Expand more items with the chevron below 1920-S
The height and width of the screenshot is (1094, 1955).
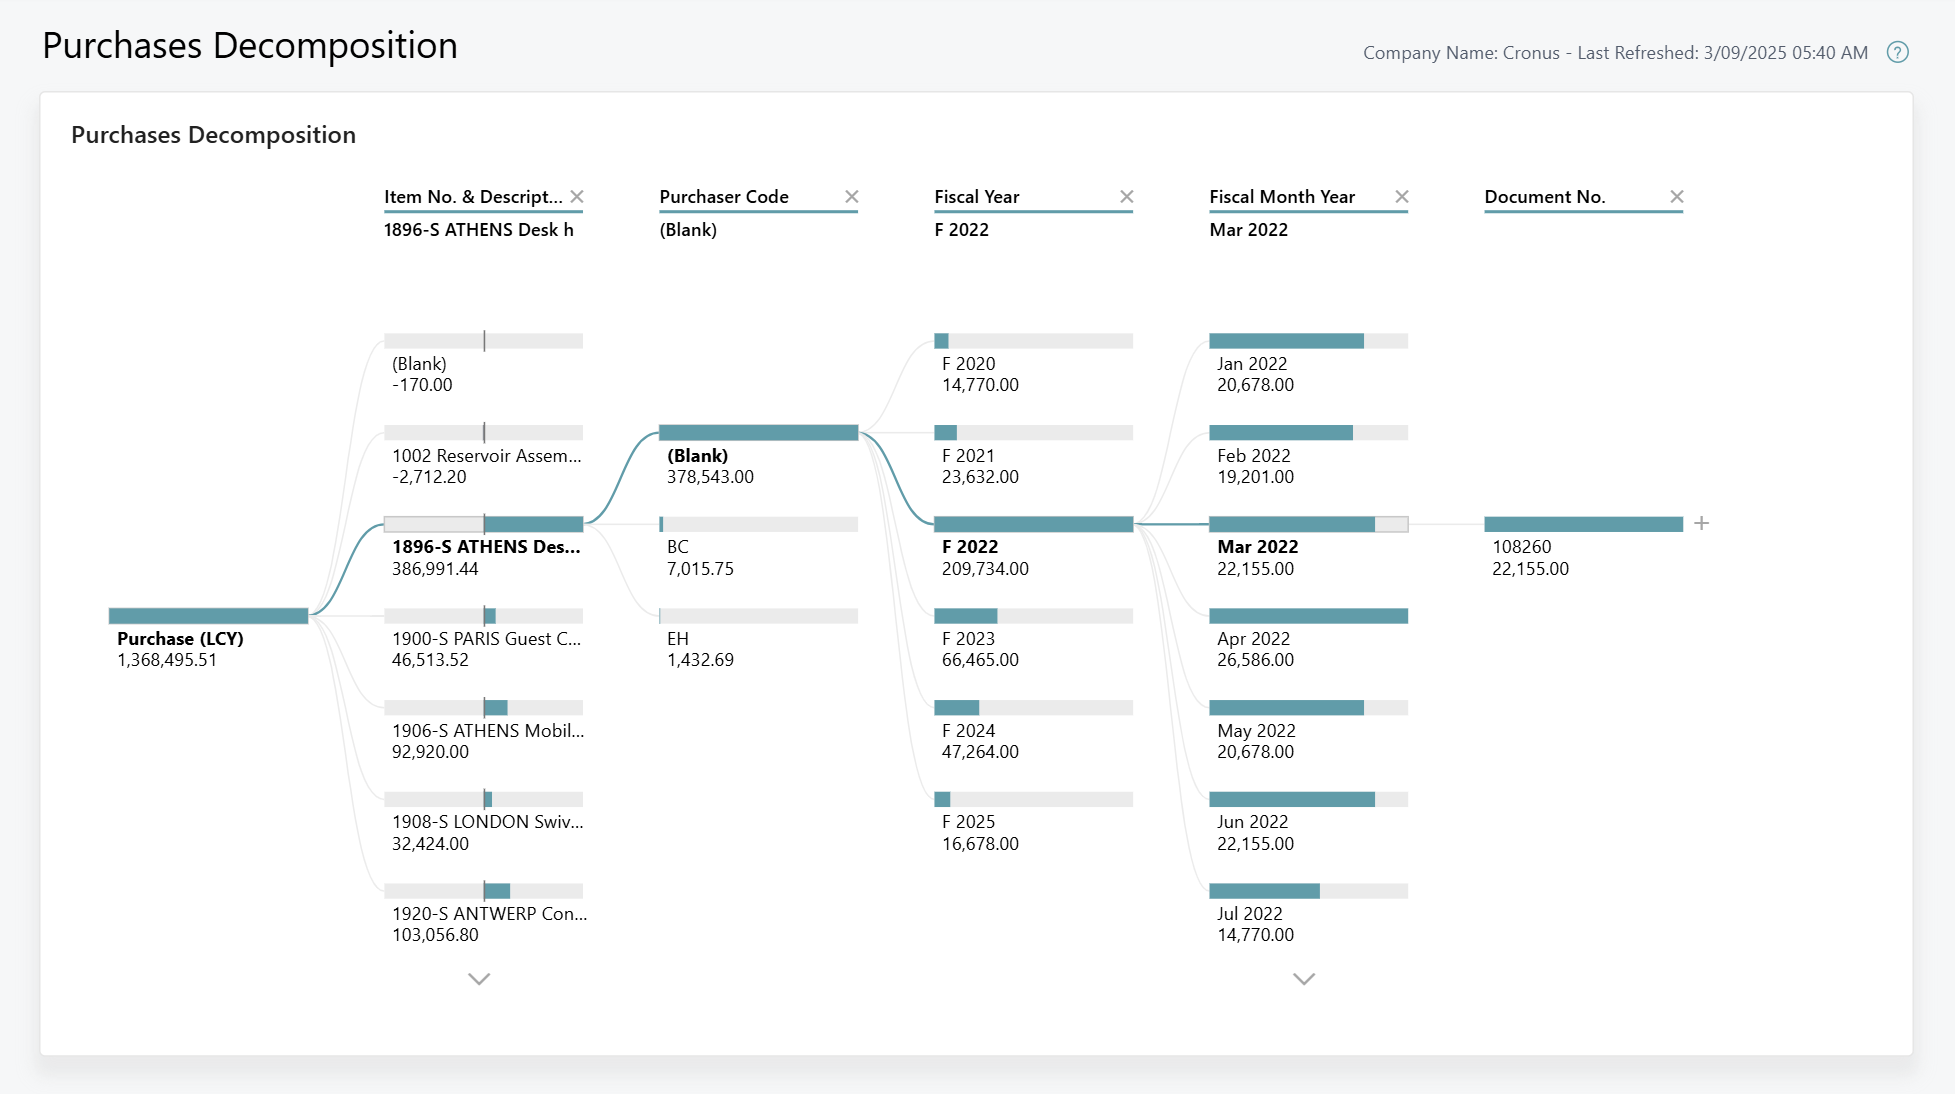[479, 979]
